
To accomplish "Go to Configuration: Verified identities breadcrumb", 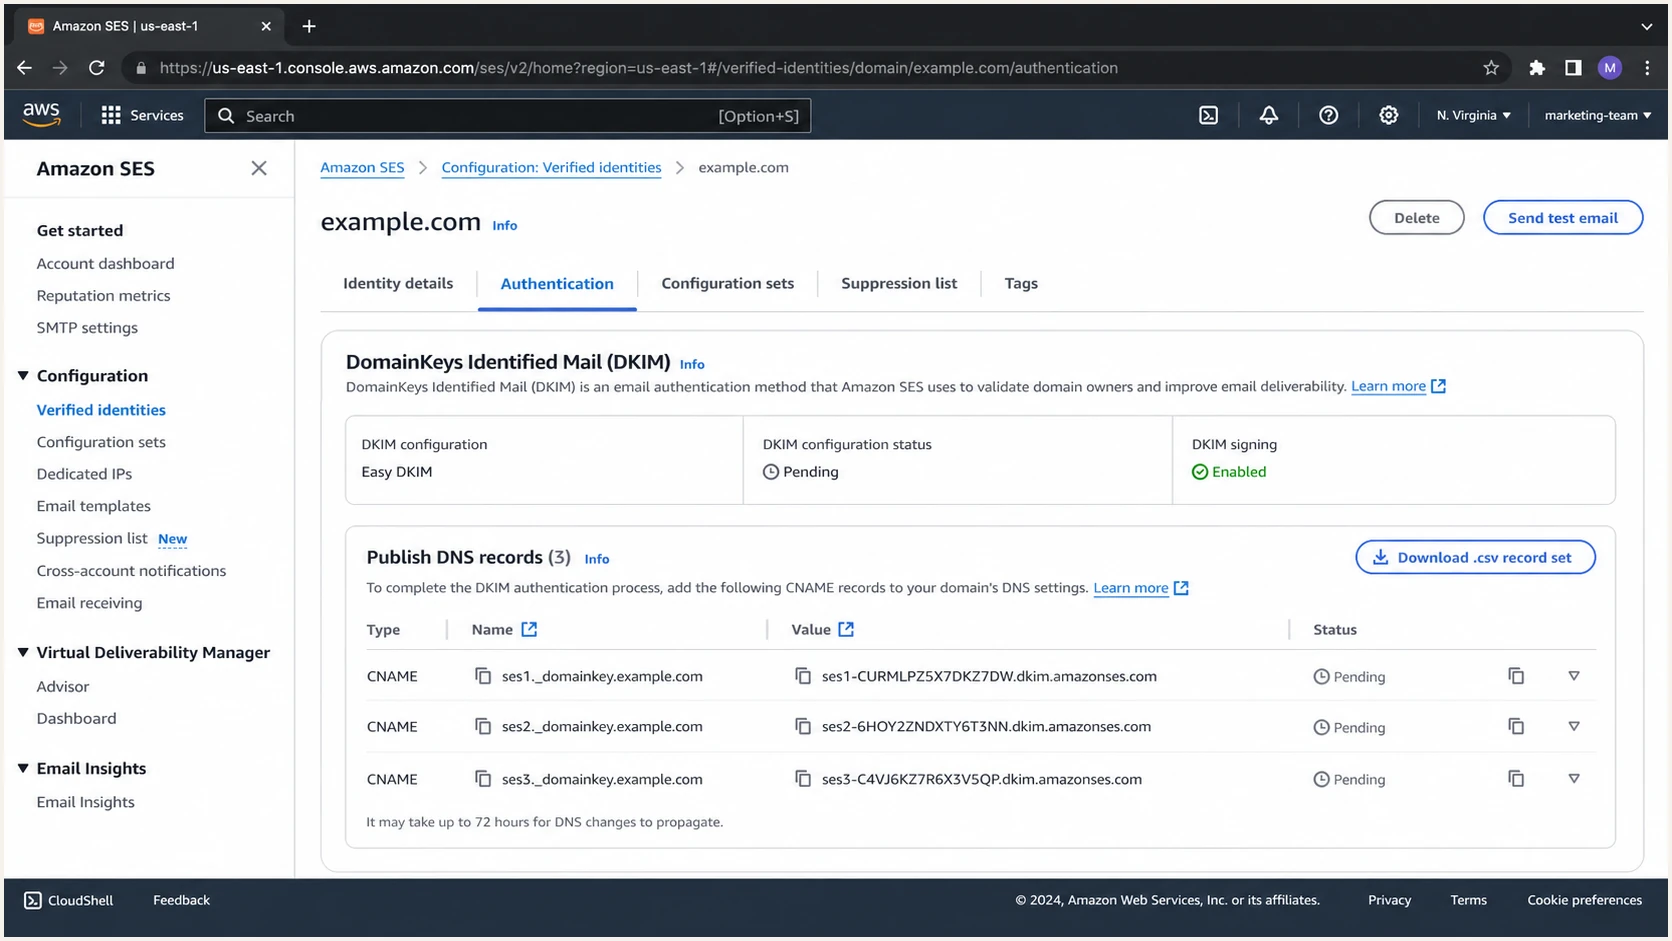I will [551, 167].
